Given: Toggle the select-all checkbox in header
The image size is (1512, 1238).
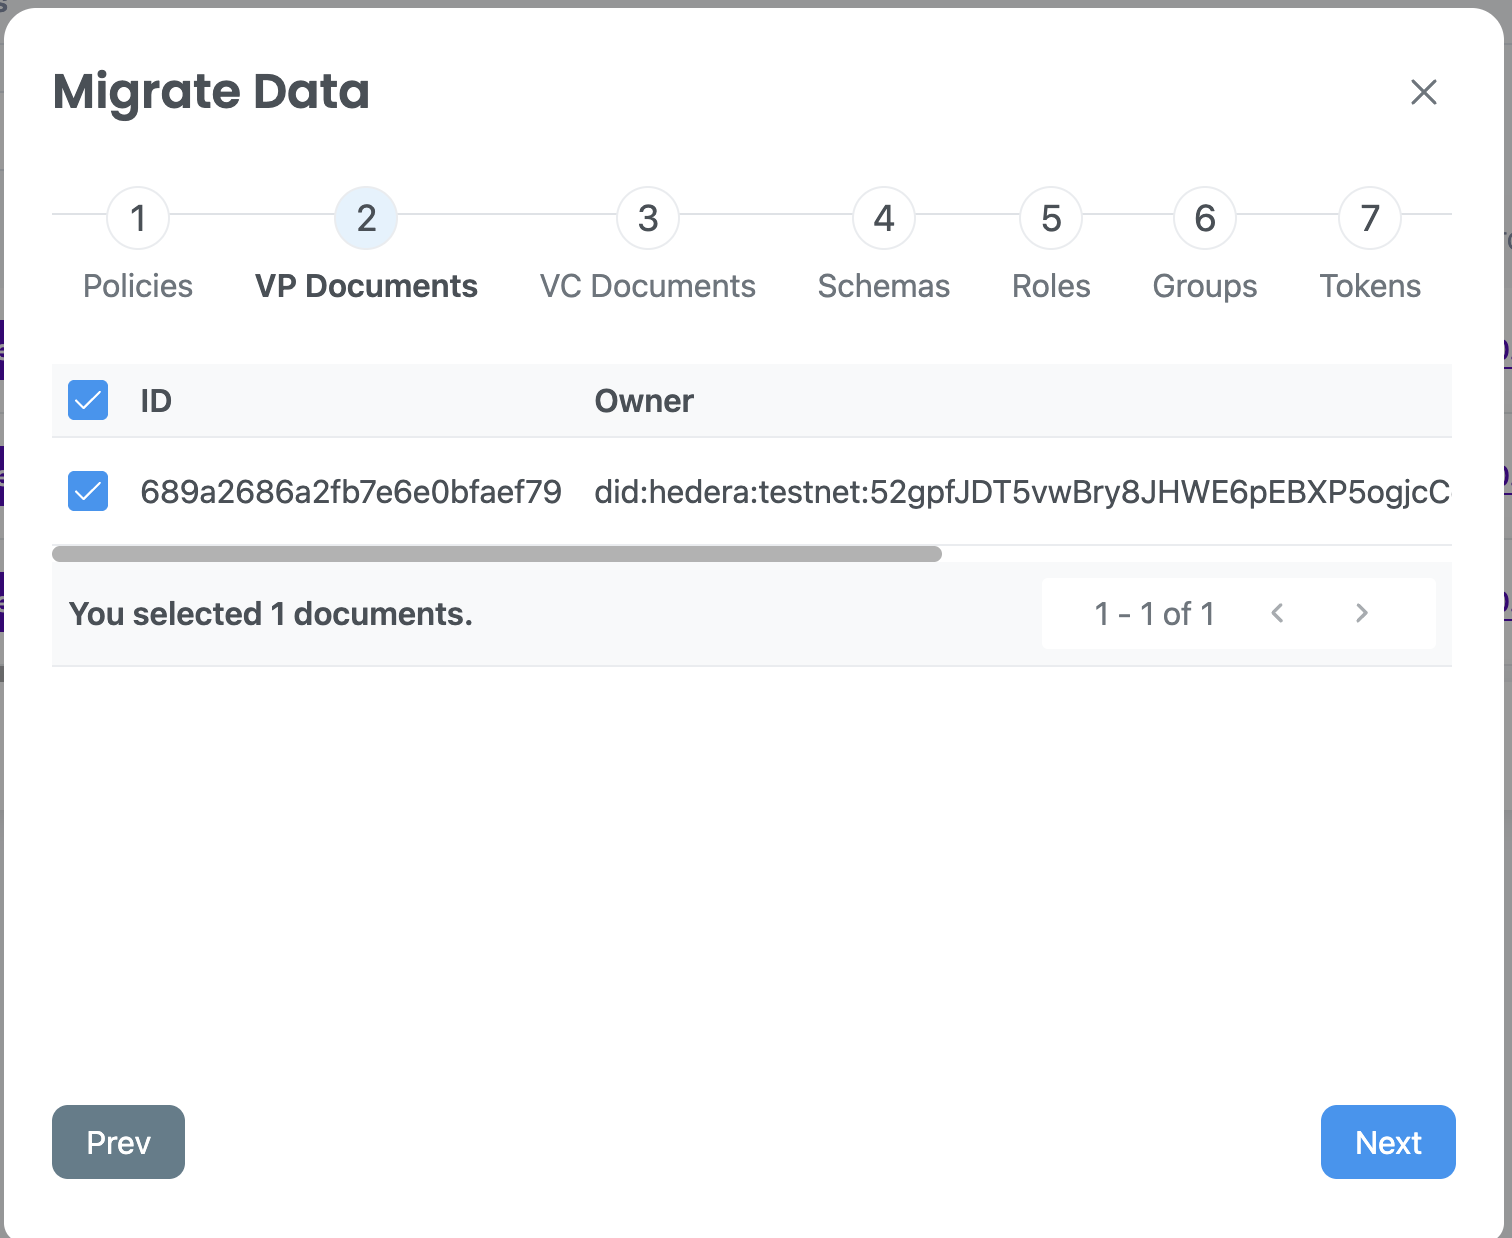Looking at the screenshot, I should click(88, 401).
